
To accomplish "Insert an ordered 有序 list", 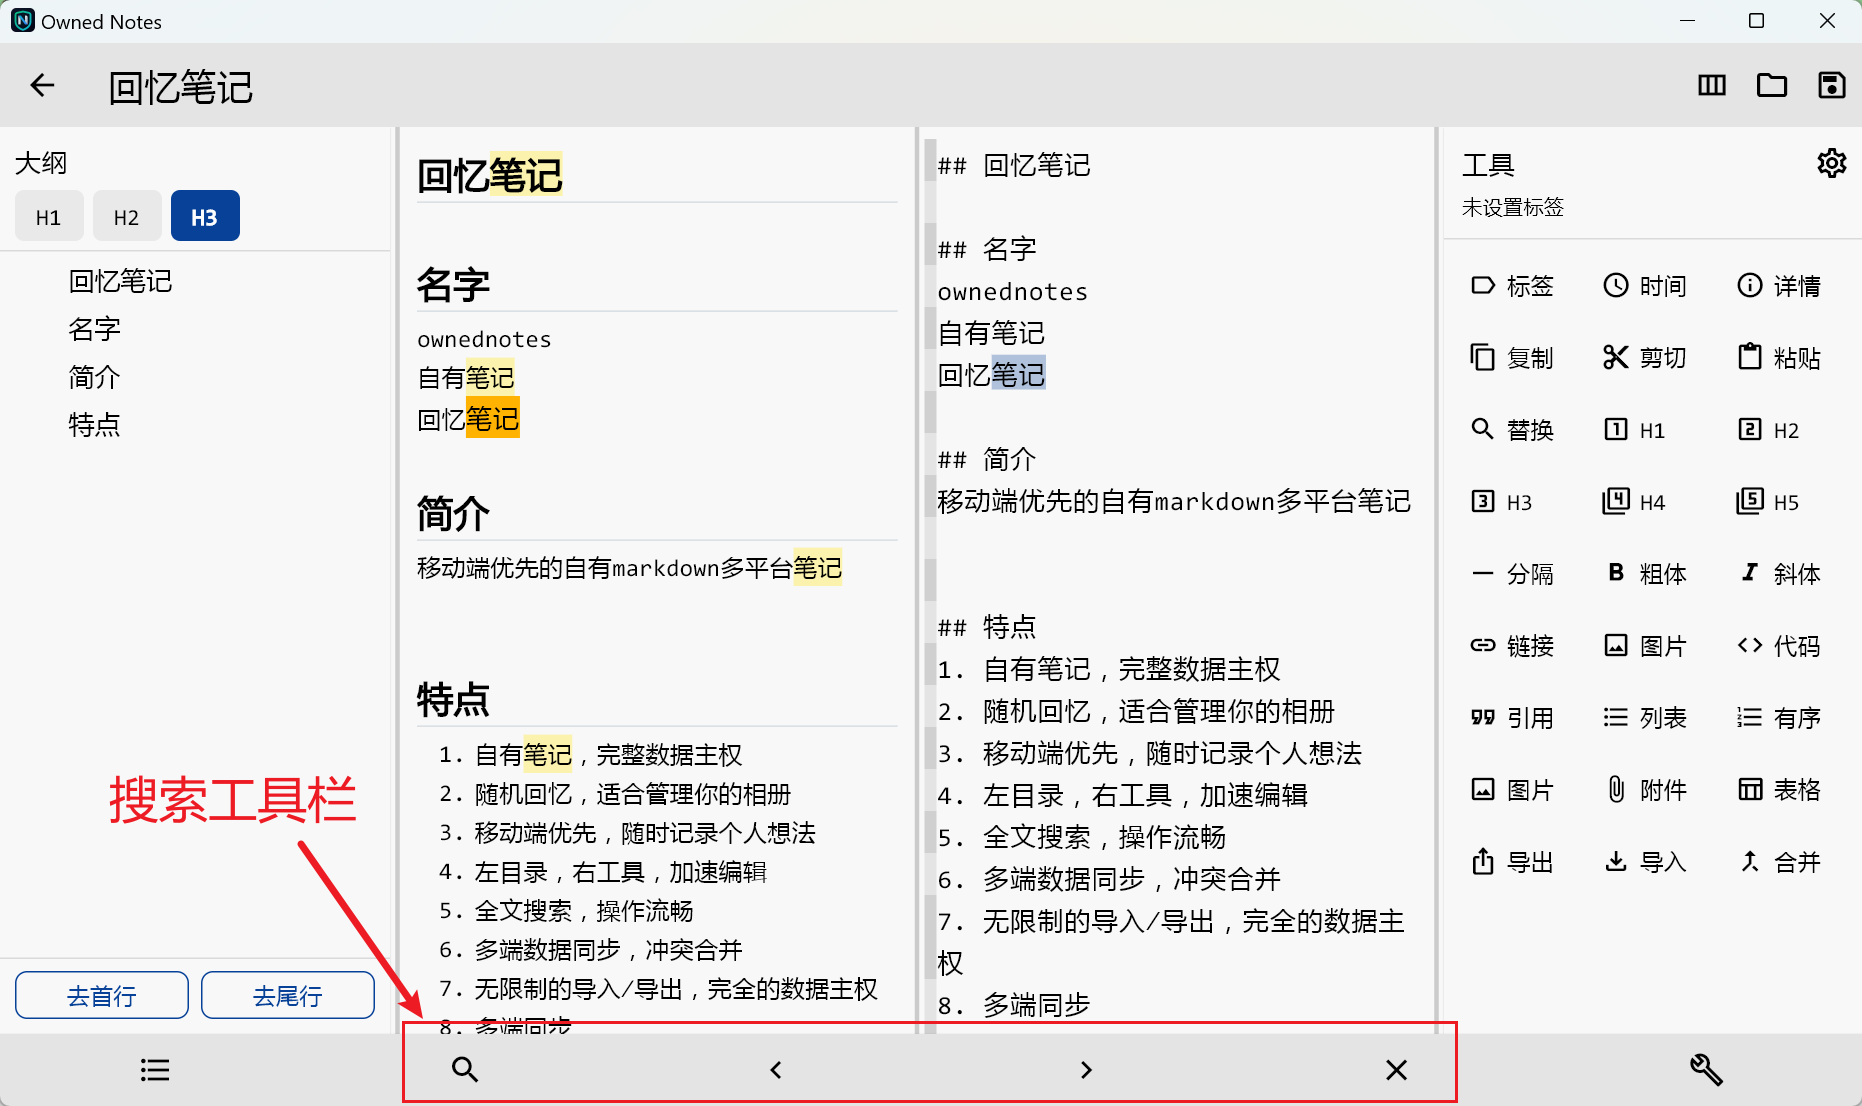I will pyautogui.click(x=1779, y=718).
